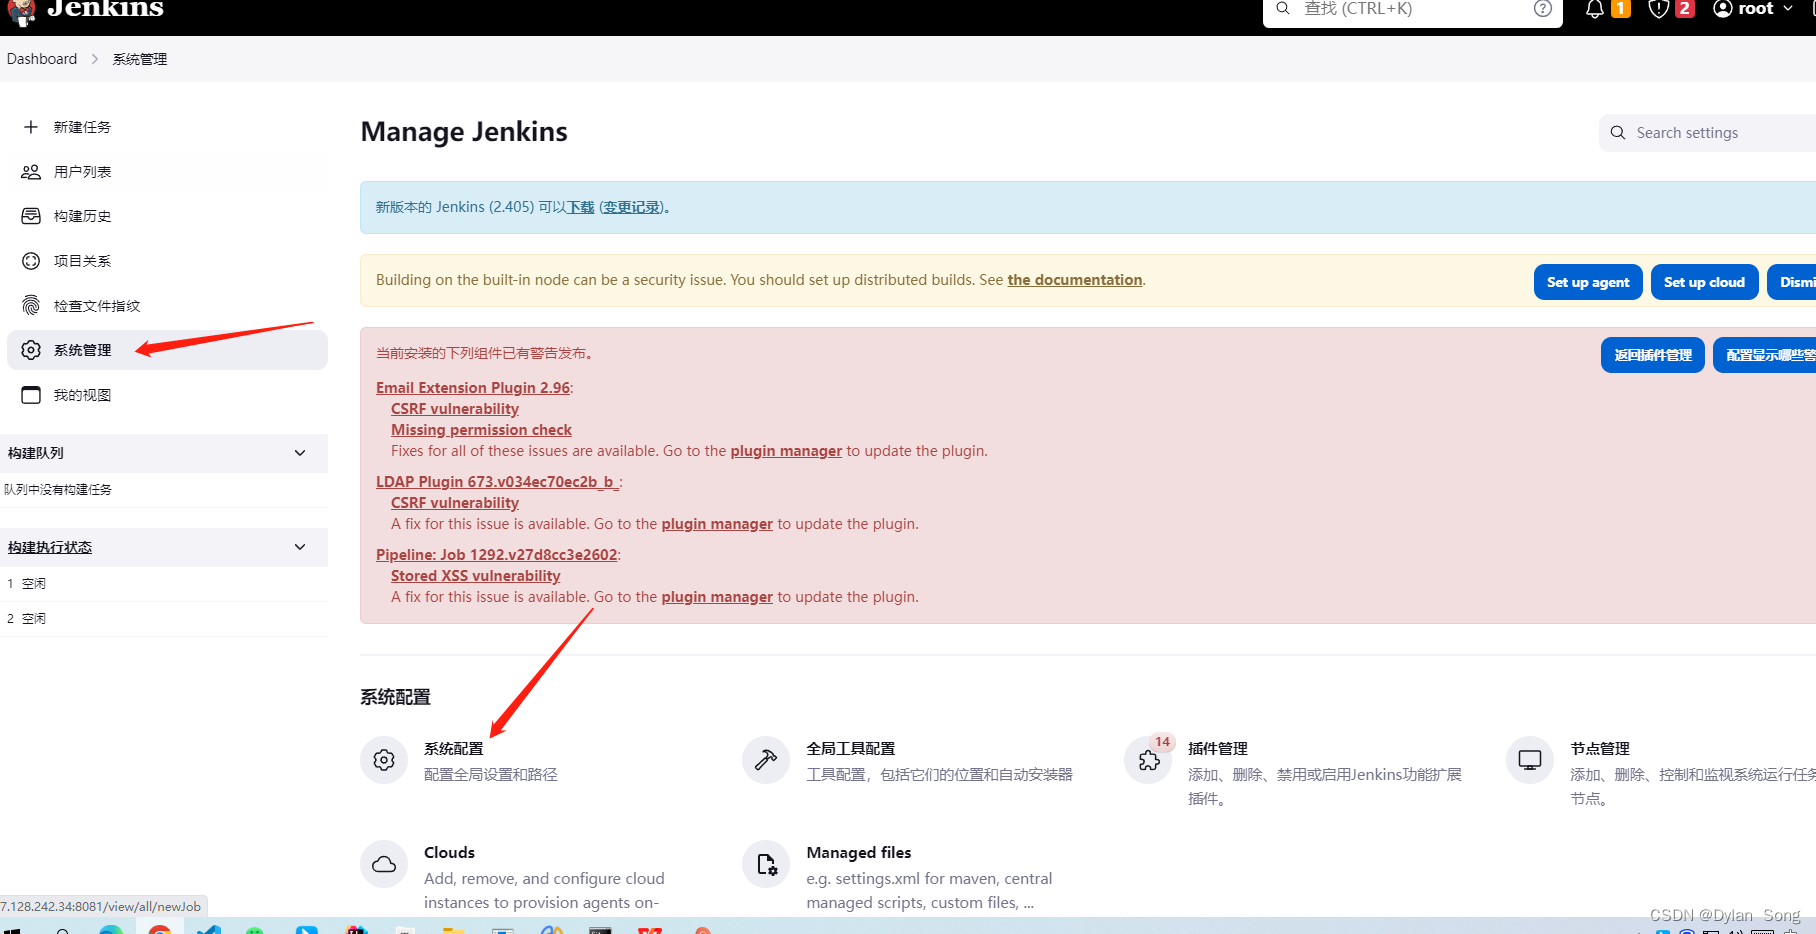Expand the root user dropdown arrow
Viewport: 1816px width, 934px height.
tap(1788, 9)
